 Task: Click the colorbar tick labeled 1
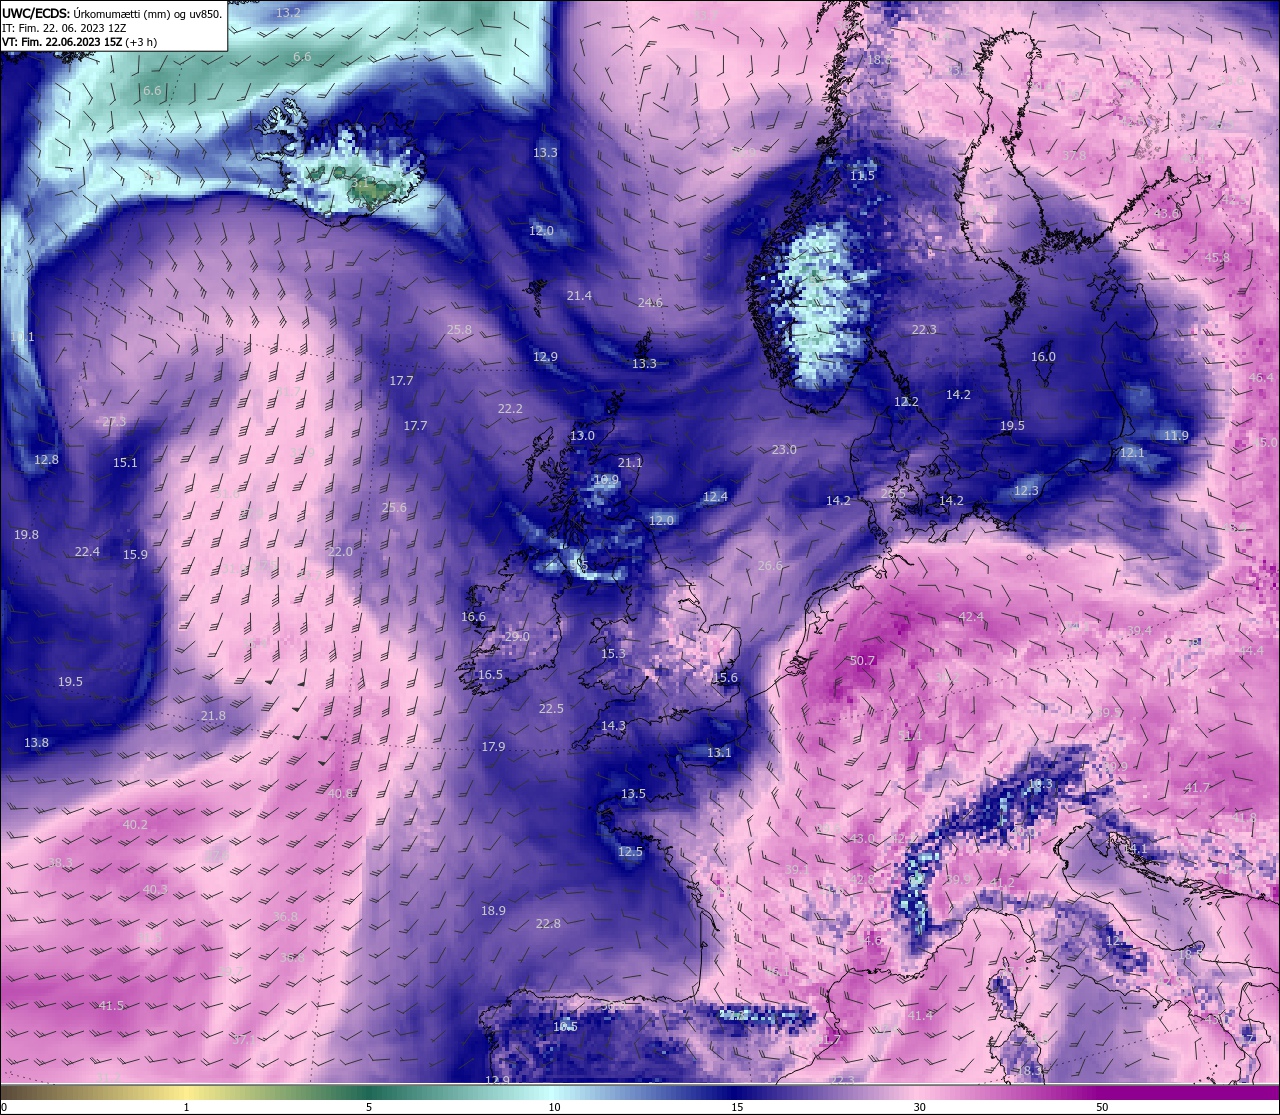(x=186, y=1108)
